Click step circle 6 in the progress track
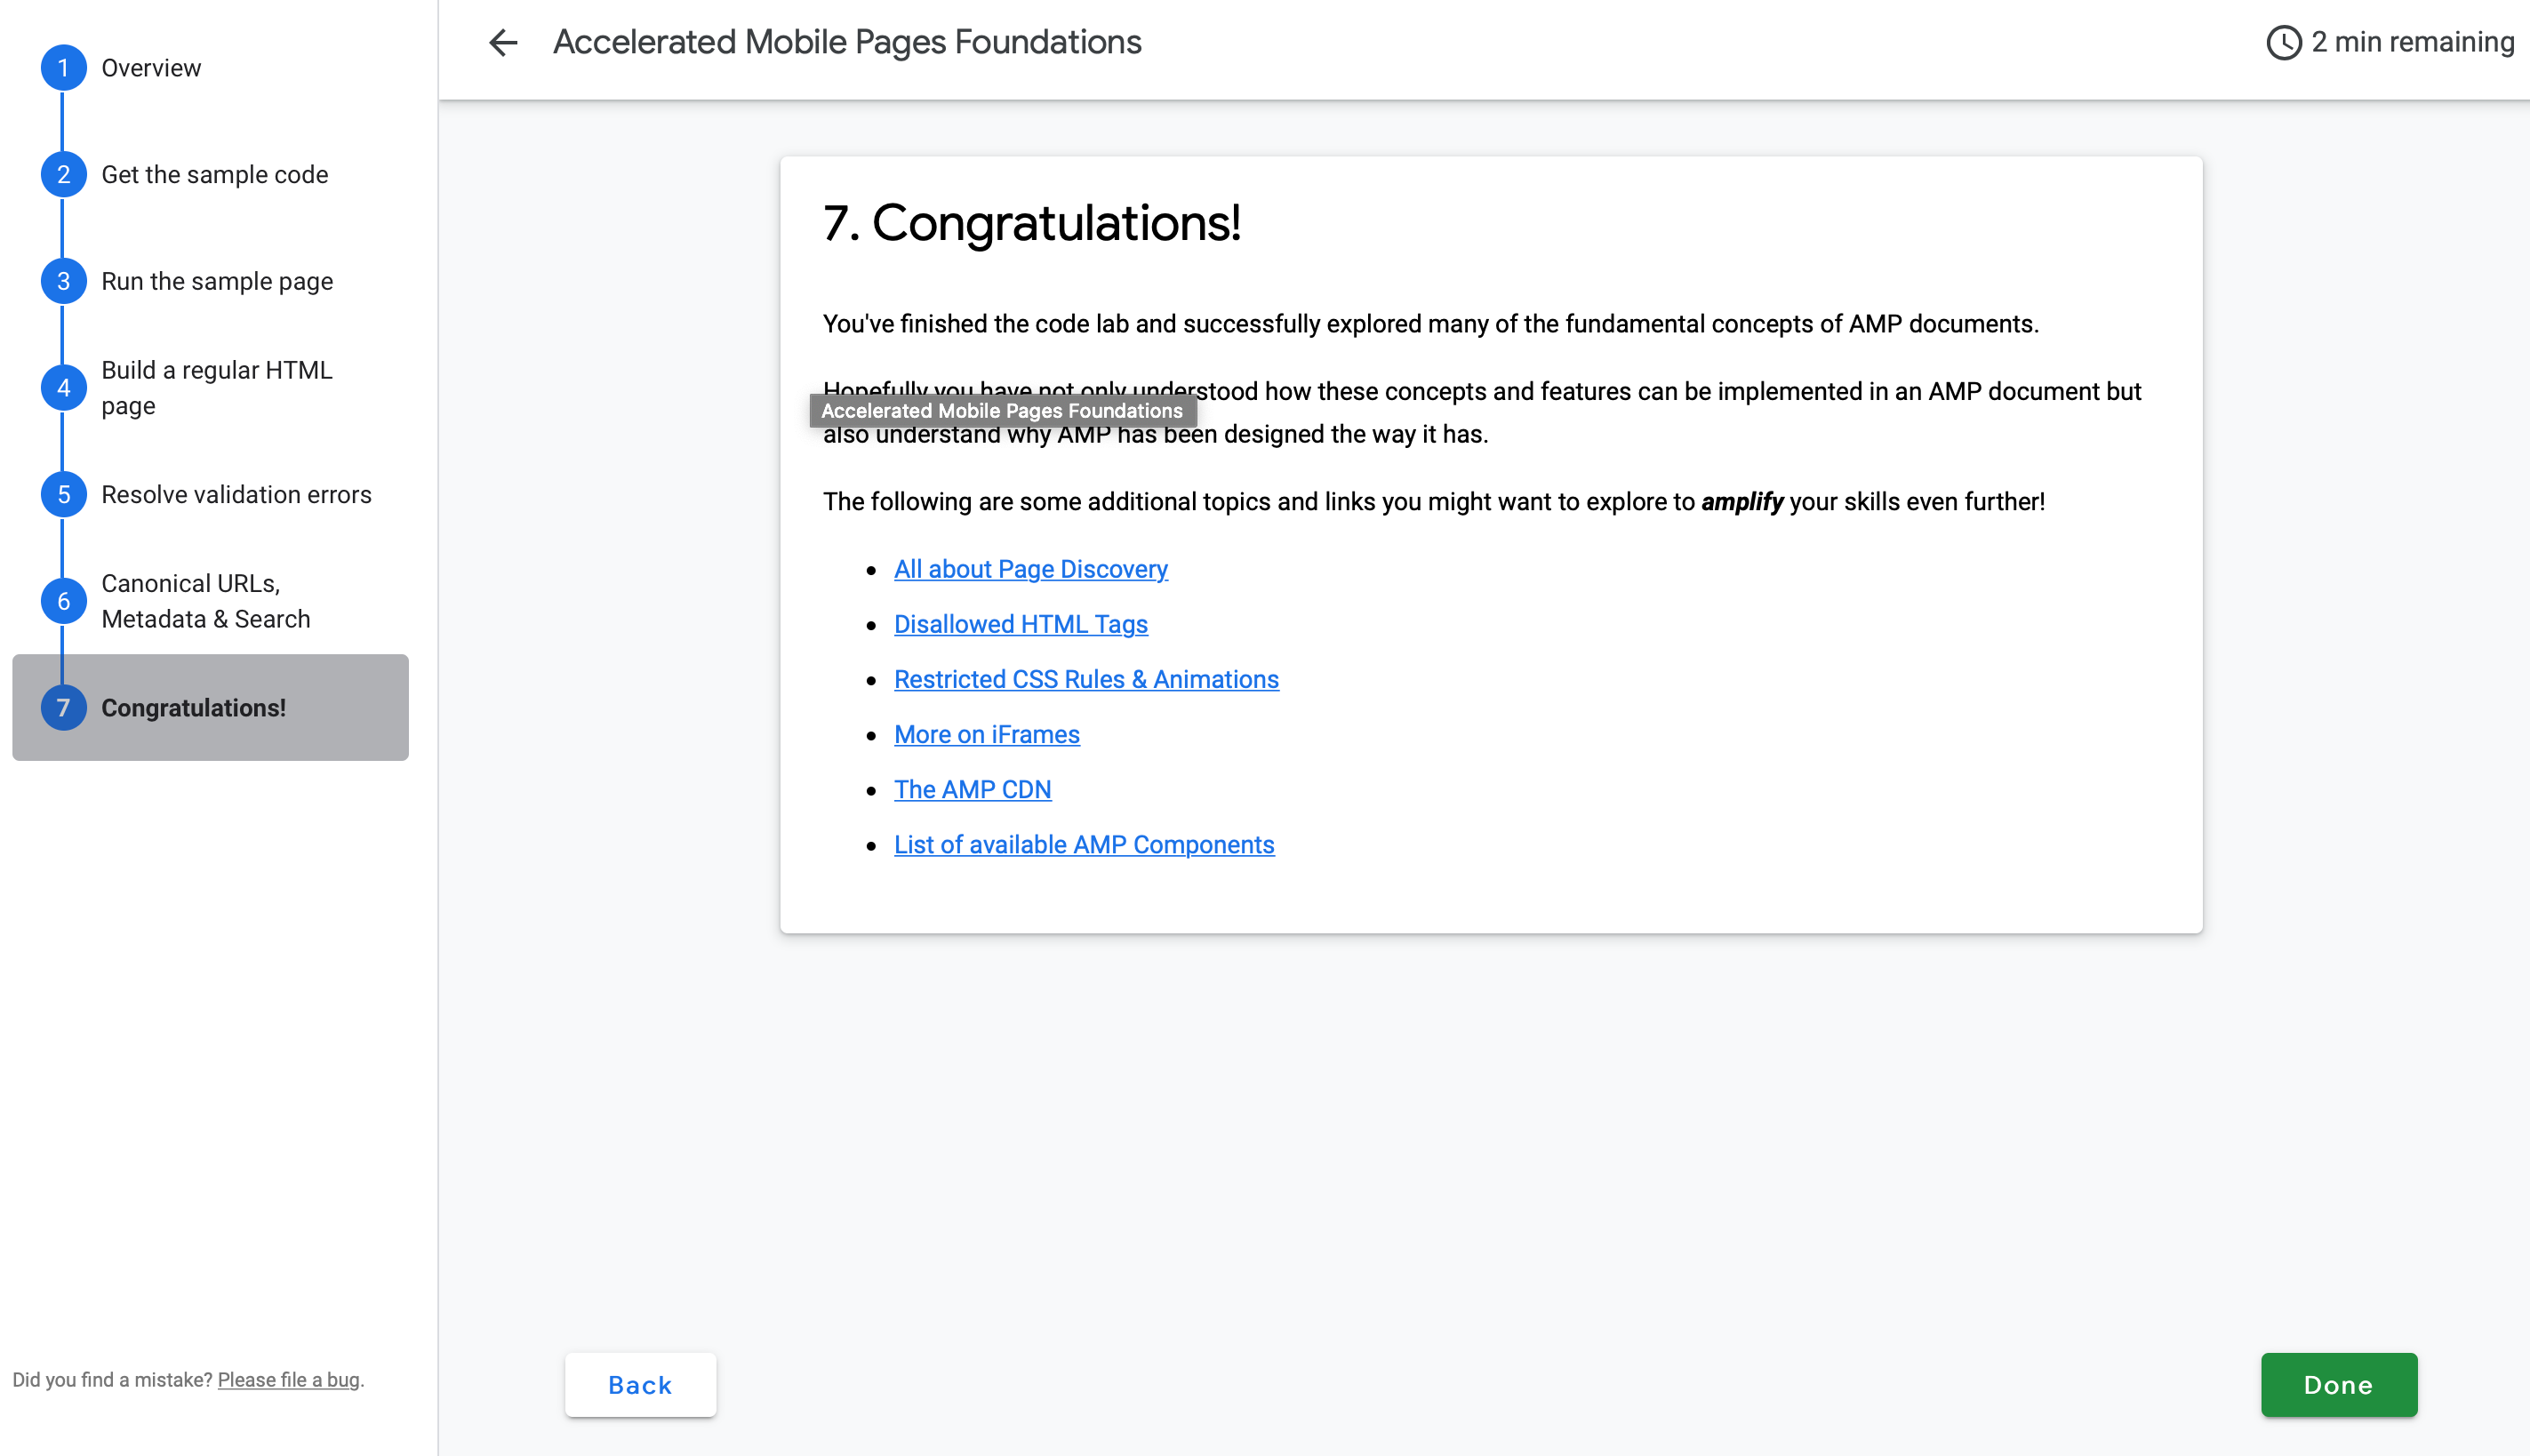This screenshot has height=1456, width=2530. pyautogui.click(x=63, y=600)
